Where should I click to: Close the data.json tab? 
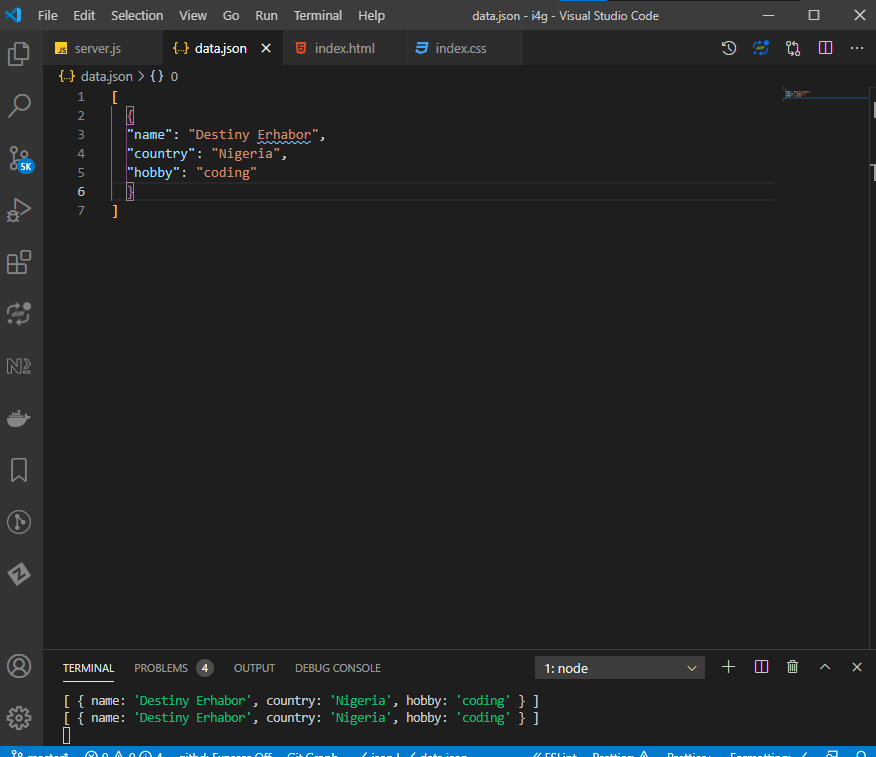coord(266,49)
